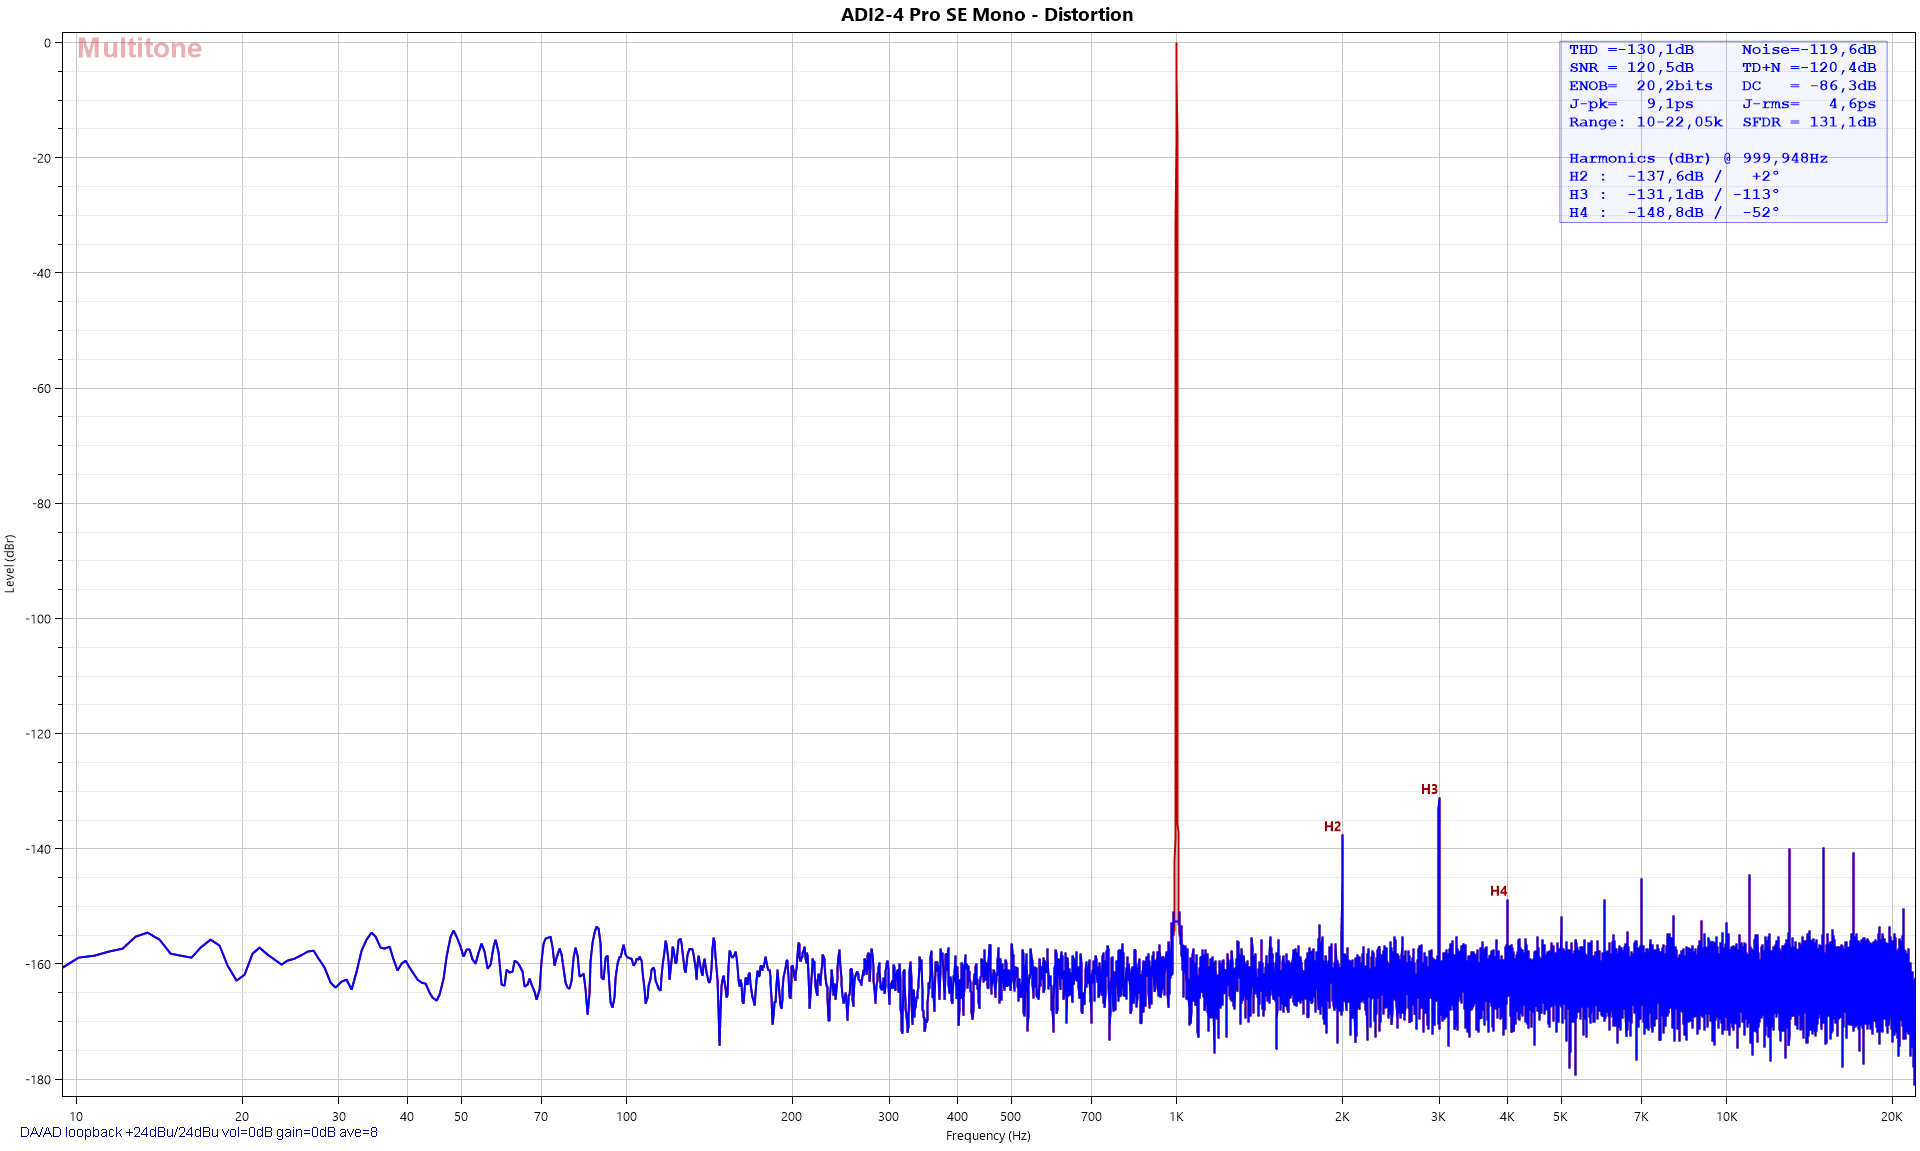Click the H4 harmonic marker label
This screenshot has height=1151, width=1920.
click(1498, 891)
